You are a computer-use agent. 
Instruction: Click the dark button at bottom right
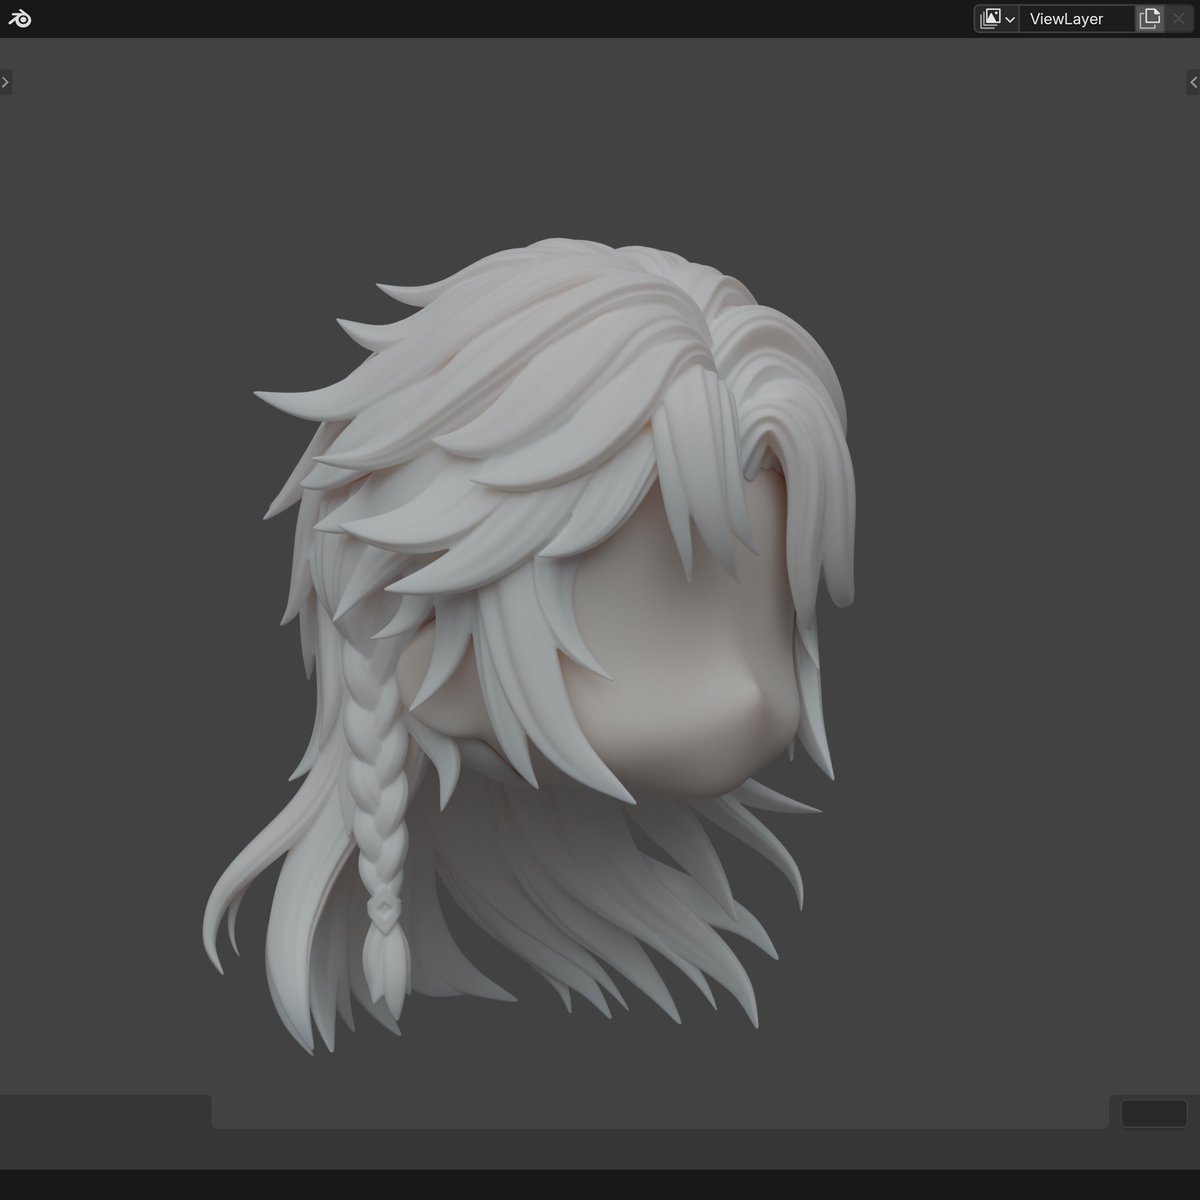(1154, 1113)
